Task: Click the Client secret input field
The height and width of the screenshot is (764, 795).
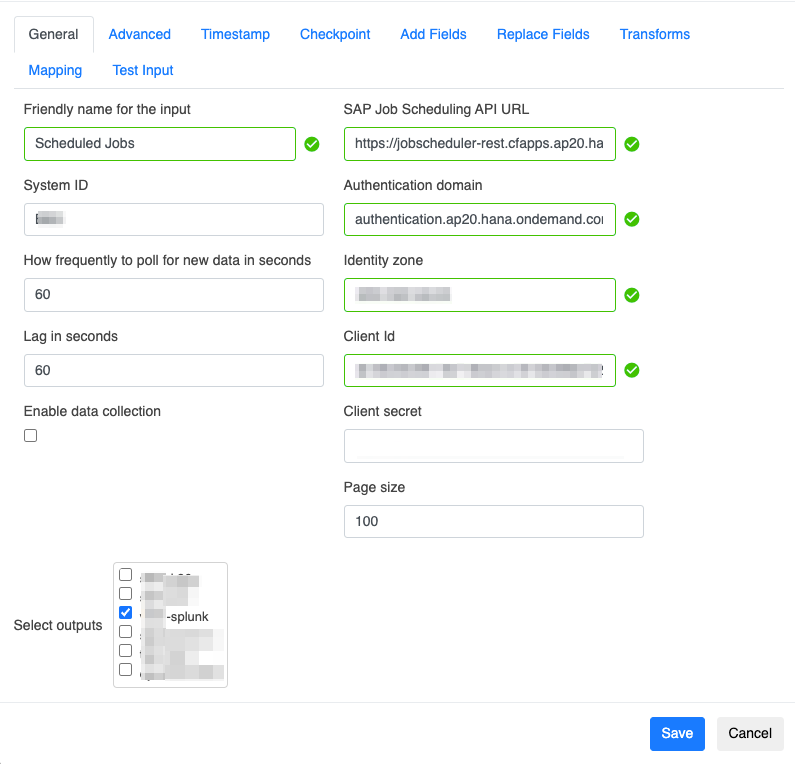Action: (493, 446)
